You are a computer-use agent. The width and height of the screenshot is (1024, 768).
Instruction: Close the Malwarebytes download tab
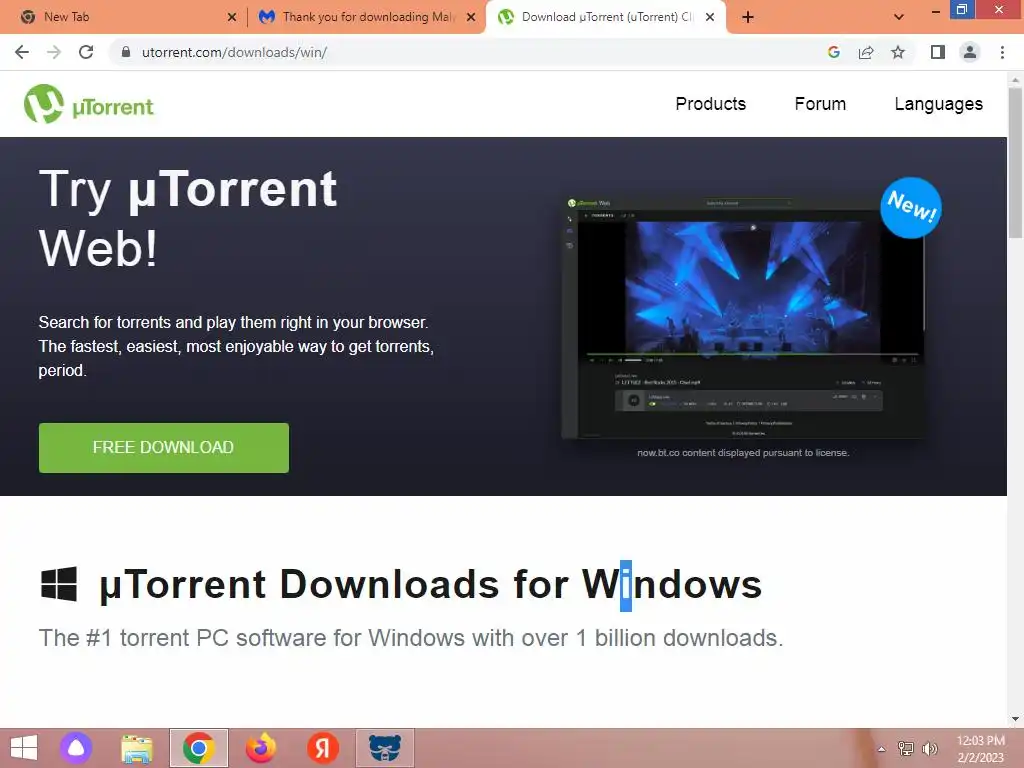coord(471,18)
